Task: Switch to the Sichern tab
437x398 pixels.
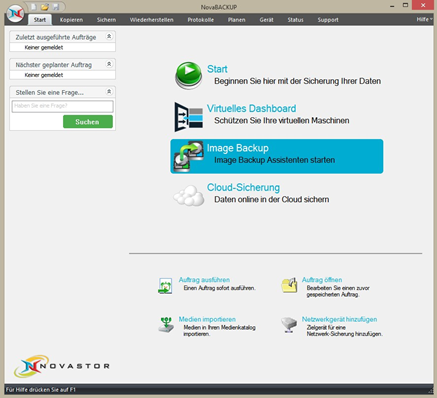Action: (x=106, y=20)
